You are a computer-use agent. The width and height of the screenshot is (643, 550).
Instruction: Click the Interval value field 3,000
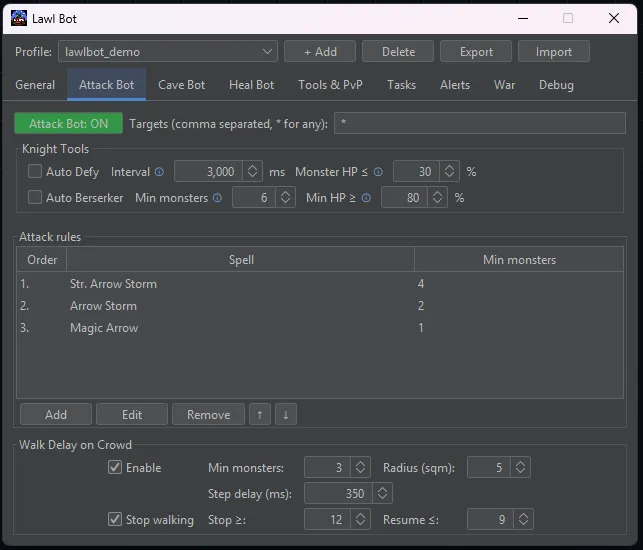(x=208, y=171)
